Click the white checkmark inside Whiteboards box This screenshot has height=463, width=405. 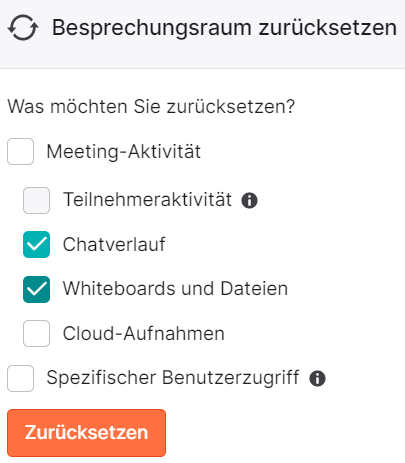36,289
